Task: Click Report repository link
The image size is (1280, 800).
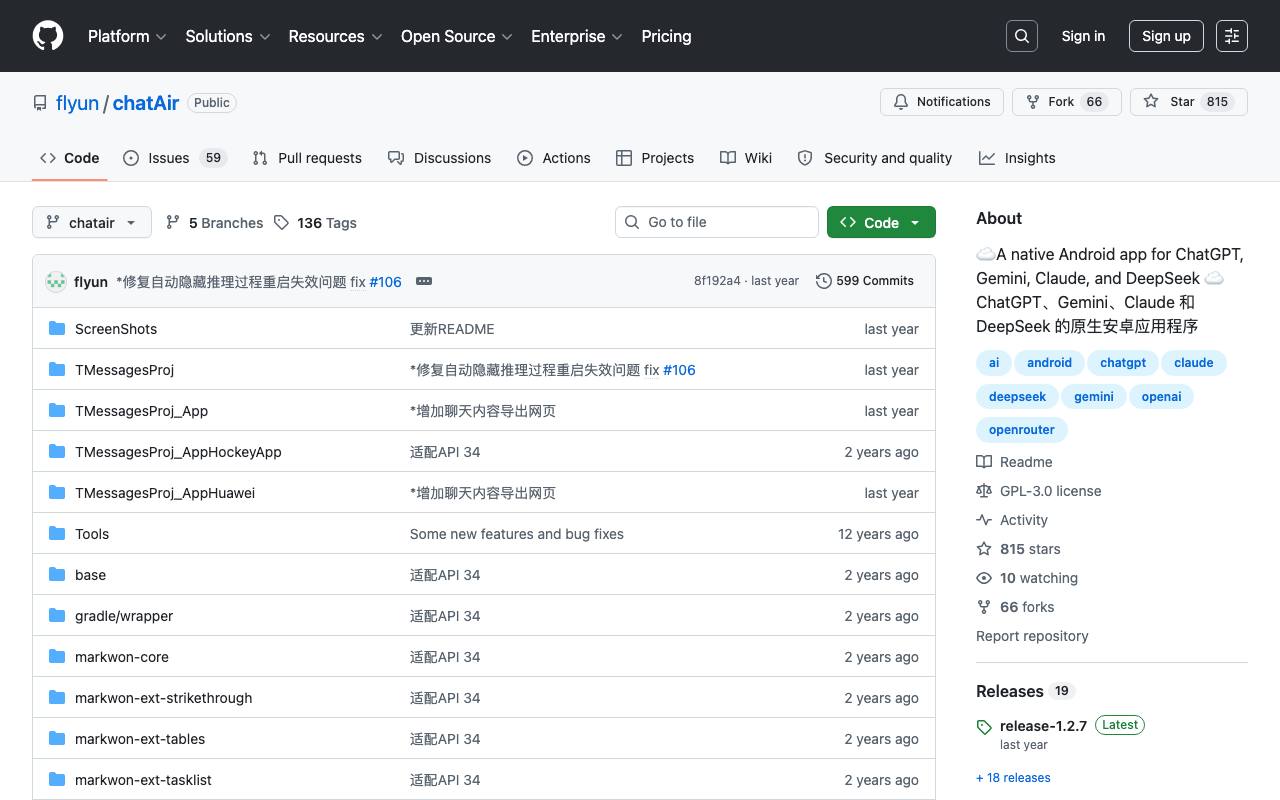Action: (x=1032, y=636)
